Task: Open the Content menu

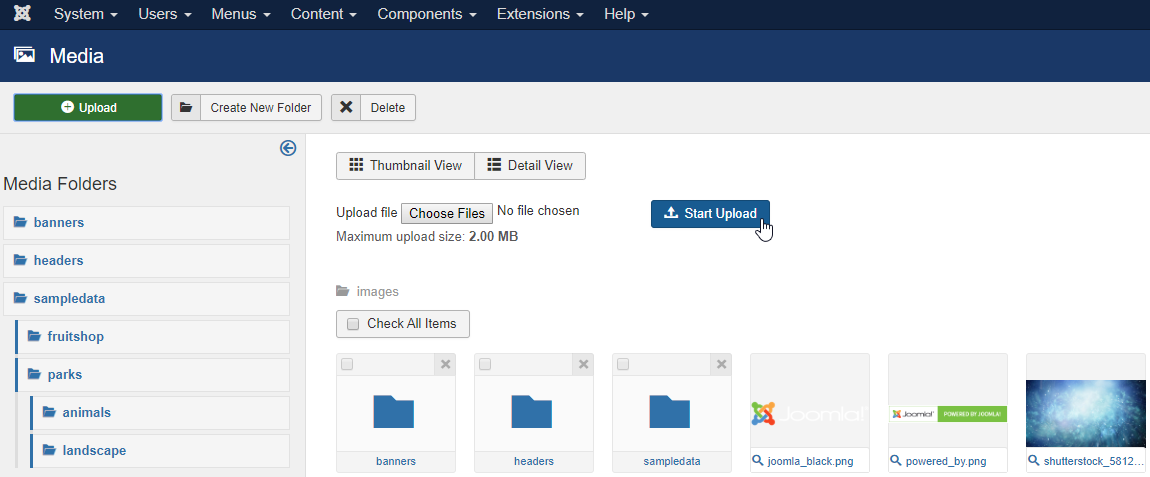Action: (x=324, y=15)
